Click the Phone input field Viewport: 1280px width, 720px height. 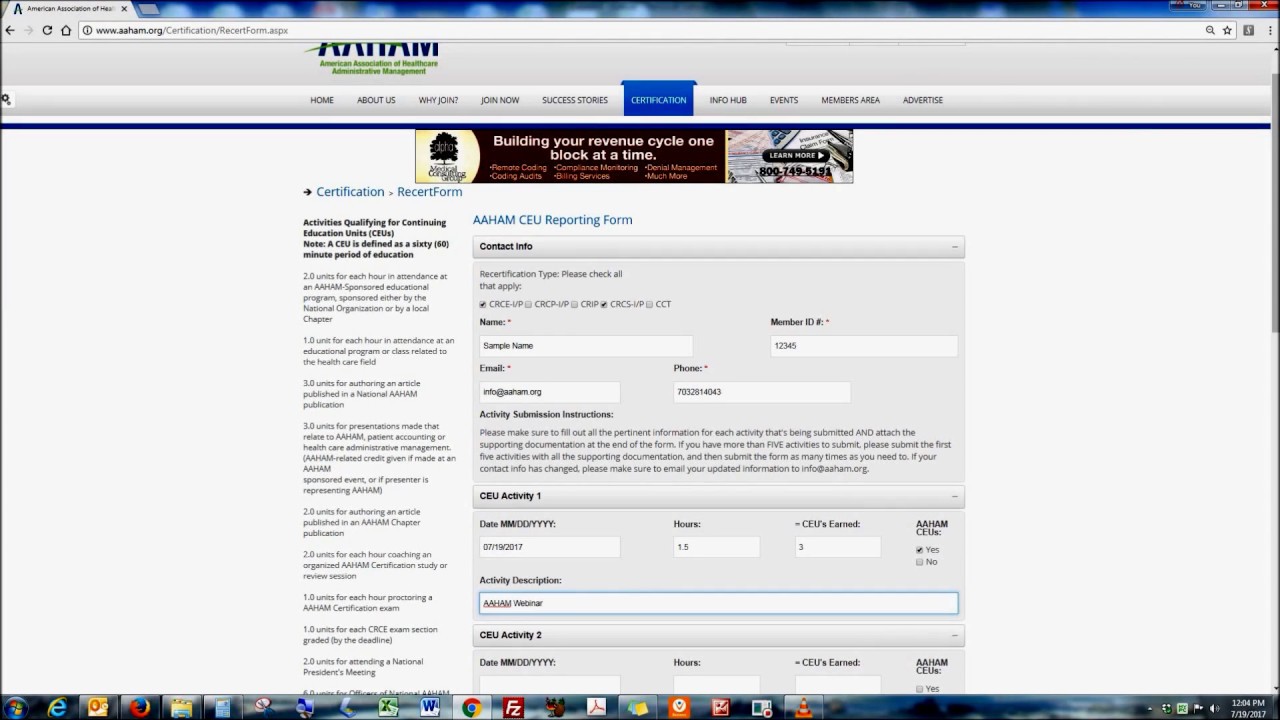[x=761, y=392]
